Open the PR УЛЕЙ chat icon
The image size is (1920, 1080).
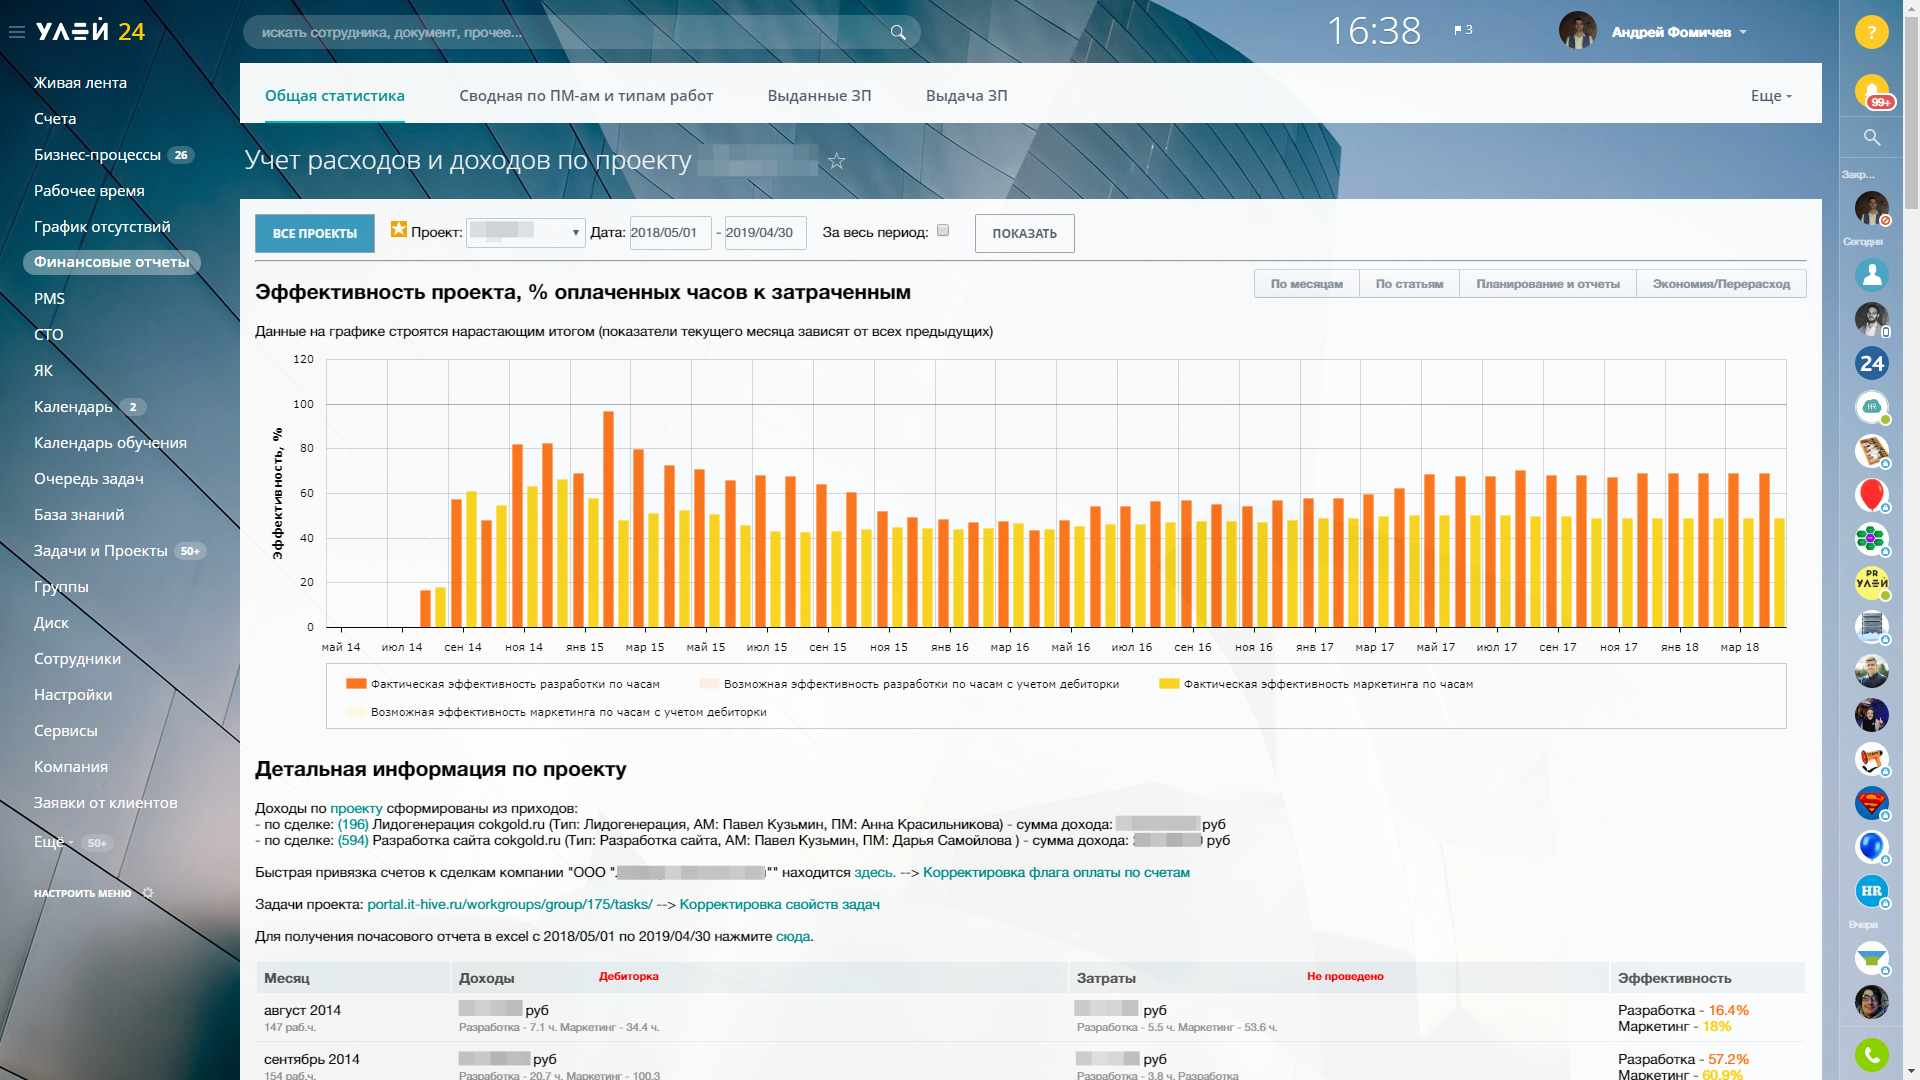pyautogui.click(x=1872, y=583)
